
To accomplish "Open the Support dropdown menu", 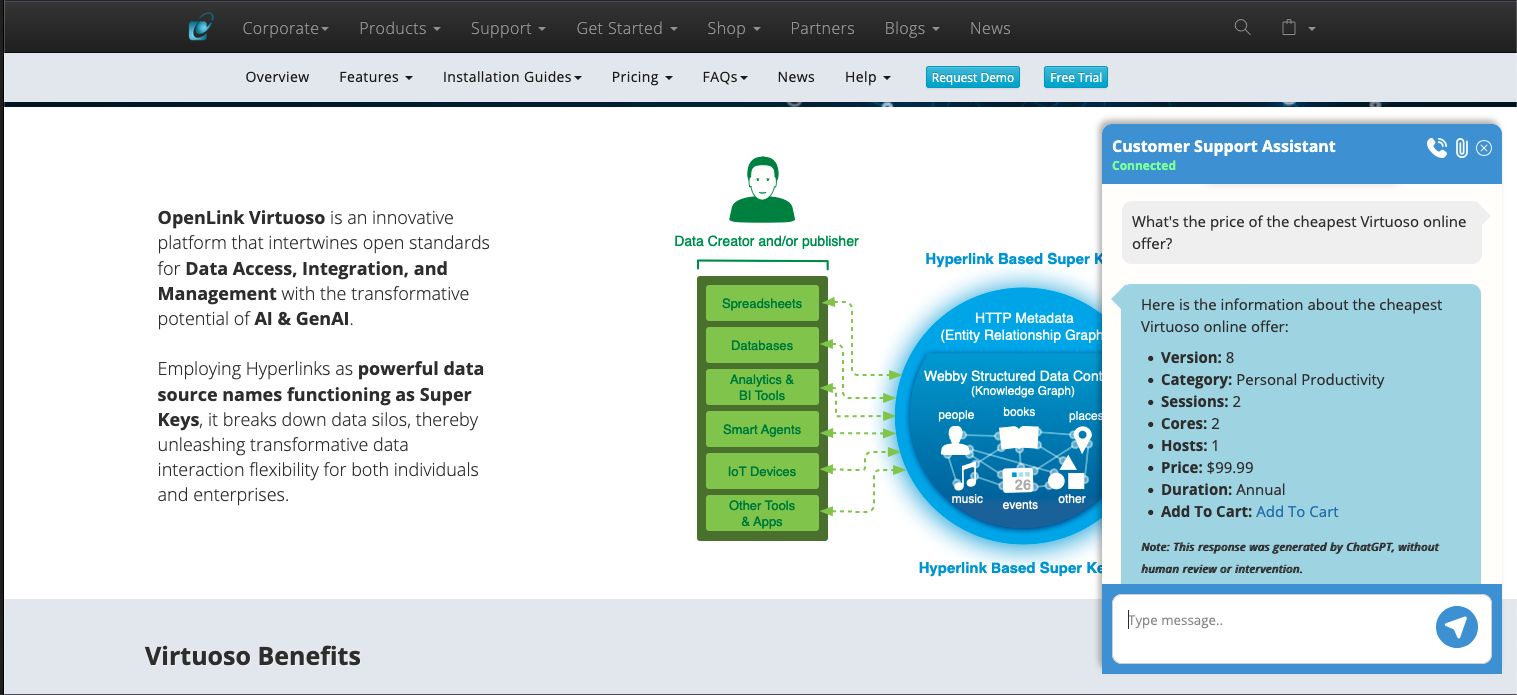I will [509, 28].
